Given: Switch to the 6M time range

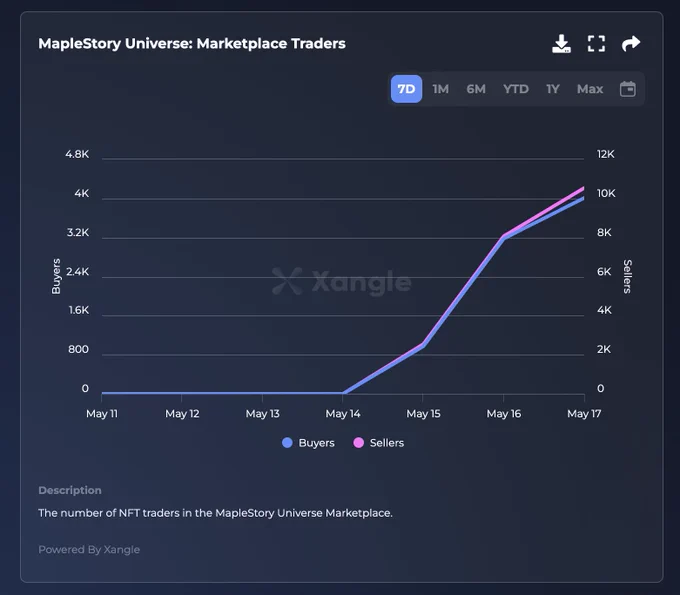Looking at the screenshot, I should 476,89.
